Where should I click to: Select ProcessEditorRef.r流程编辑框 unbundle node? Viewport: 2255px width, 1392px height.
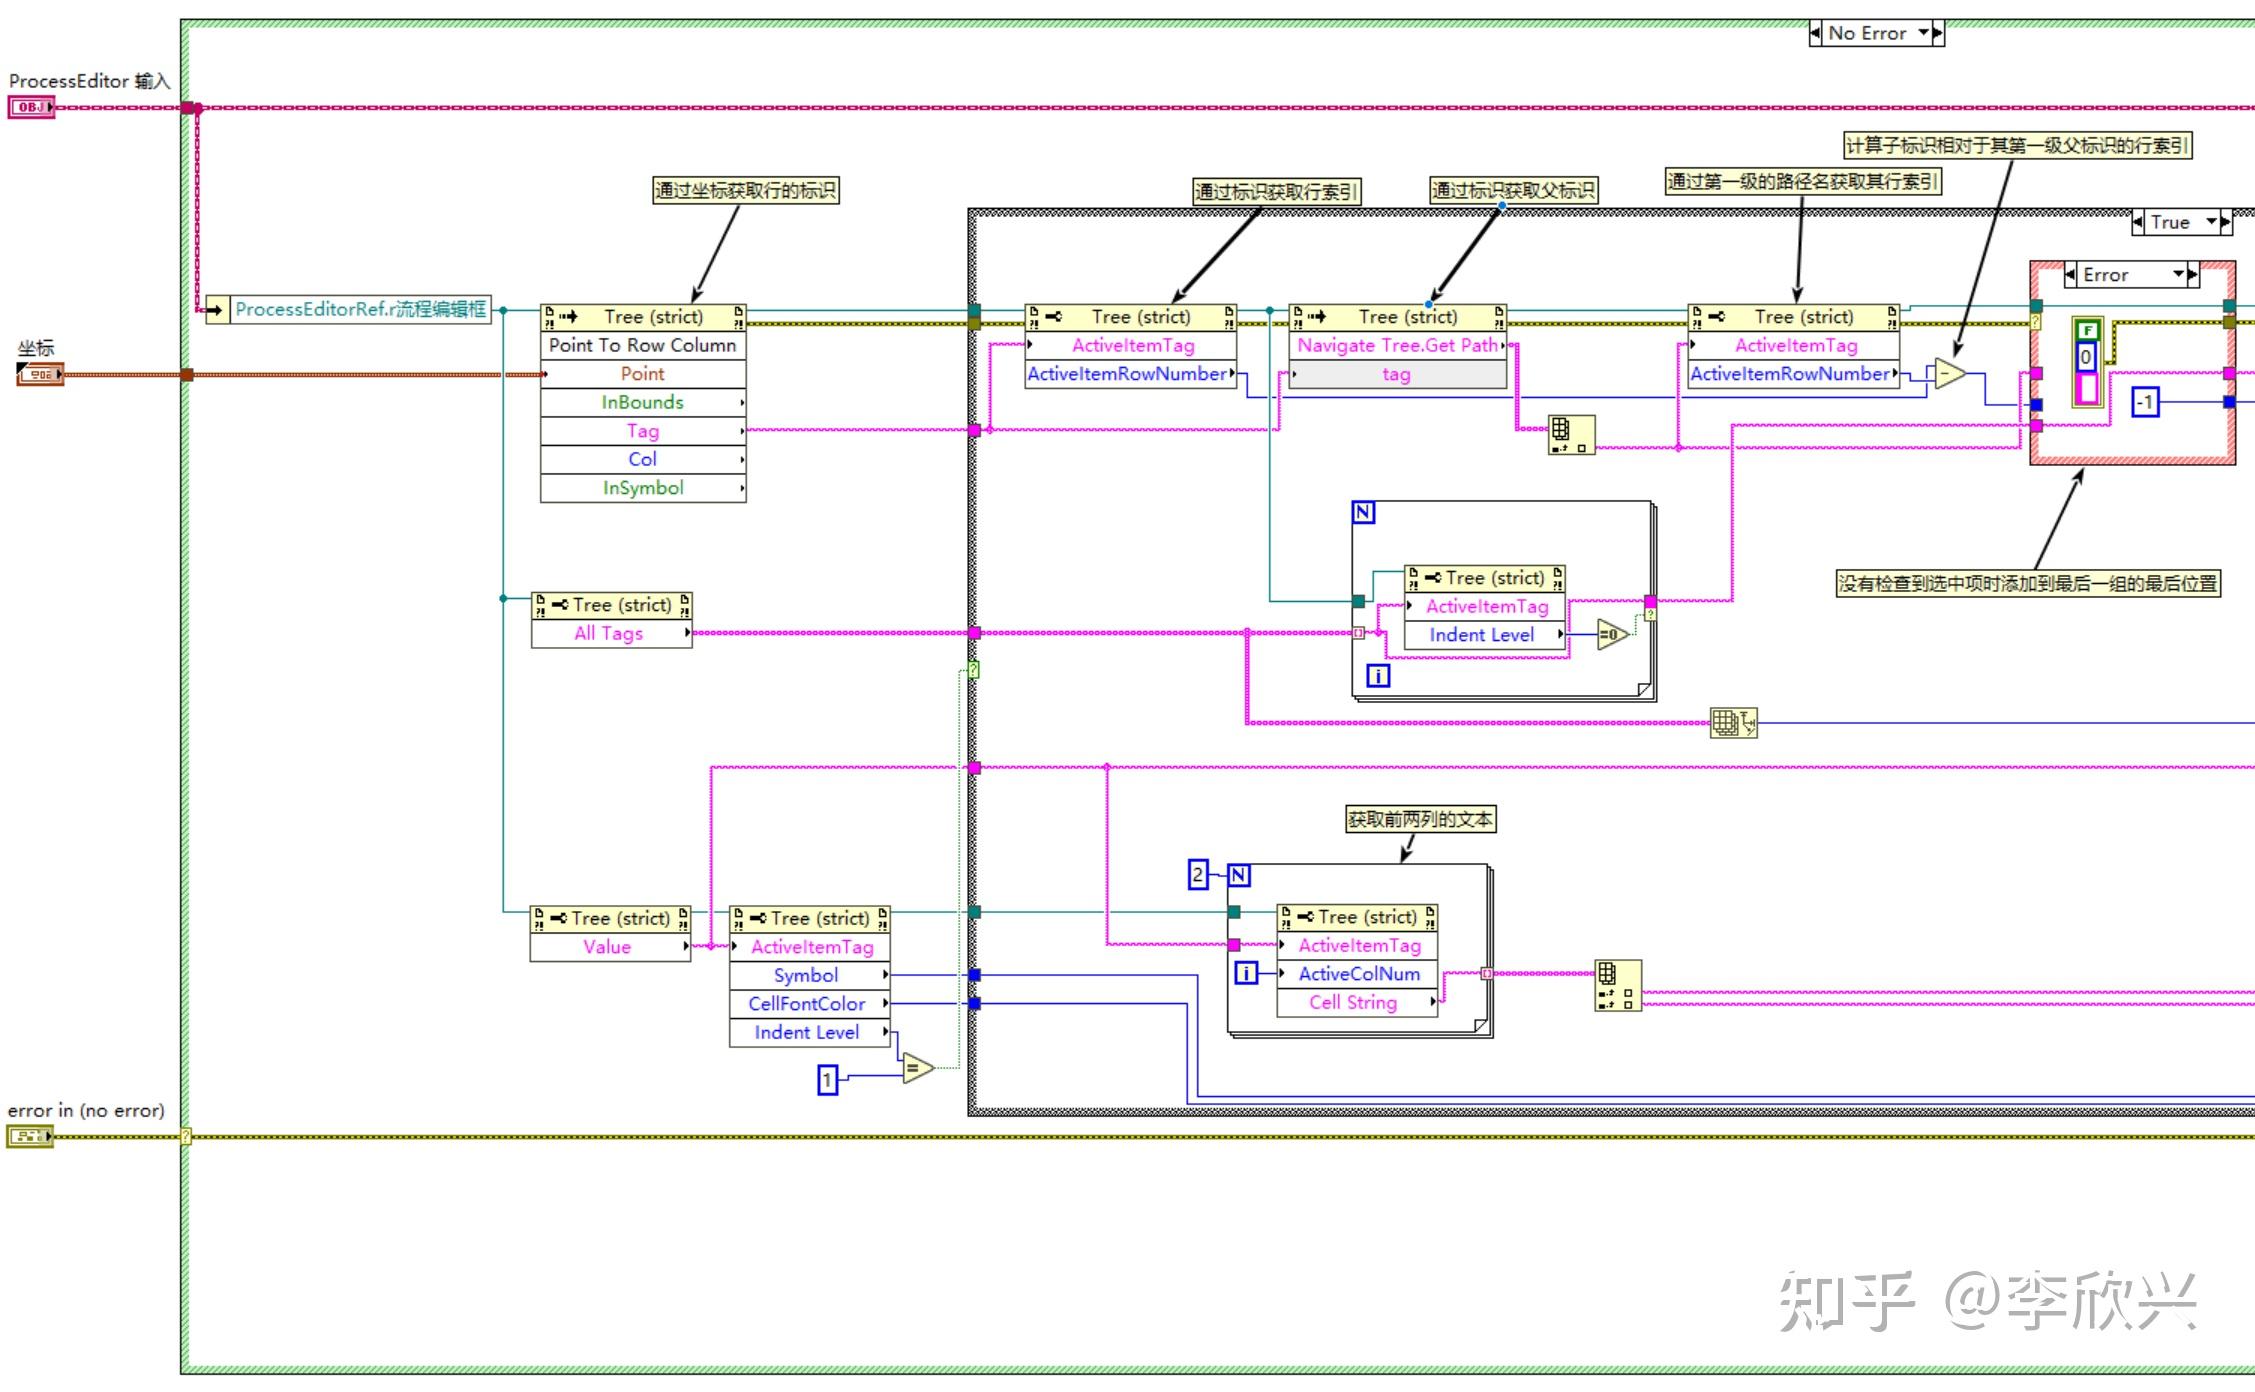(349, 310)
